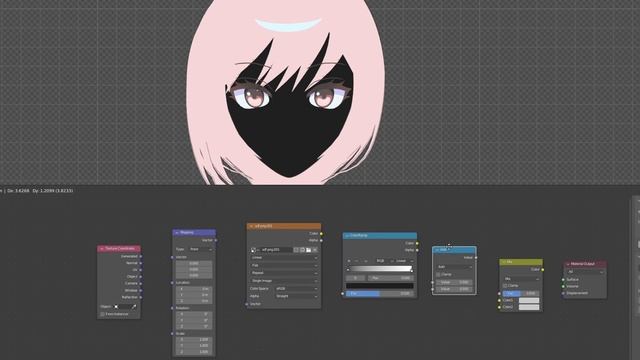Enable From Instancer checkbox
Image resolution: width=640 pixels, height=360 pixels.
[x=102, y=314]
